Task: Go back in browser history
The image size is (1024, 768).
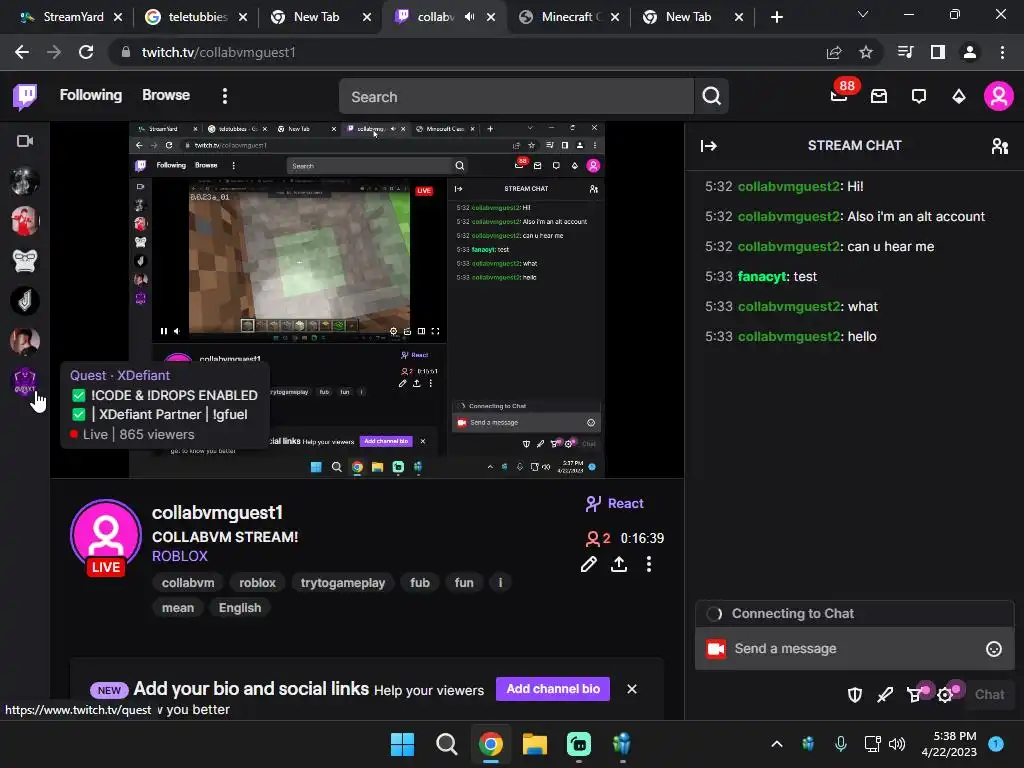Action: [22, 52]
